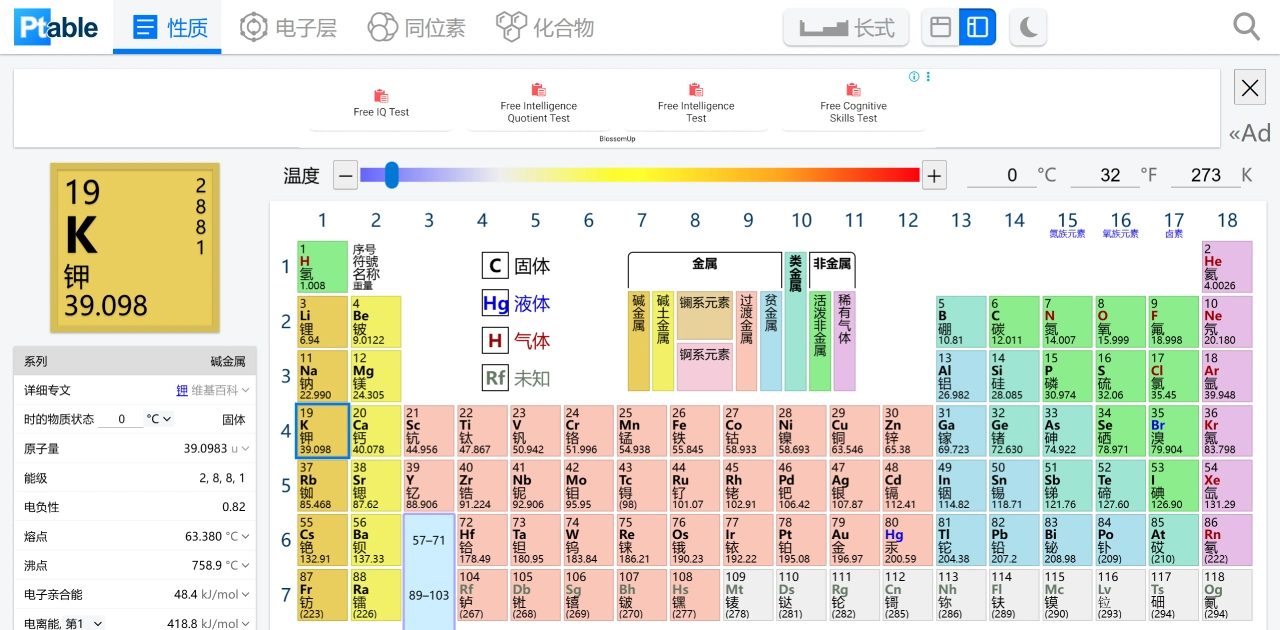The image size is (1280, 630).
Task: Click the Celsius temperature field
Action: point(1000,176)
